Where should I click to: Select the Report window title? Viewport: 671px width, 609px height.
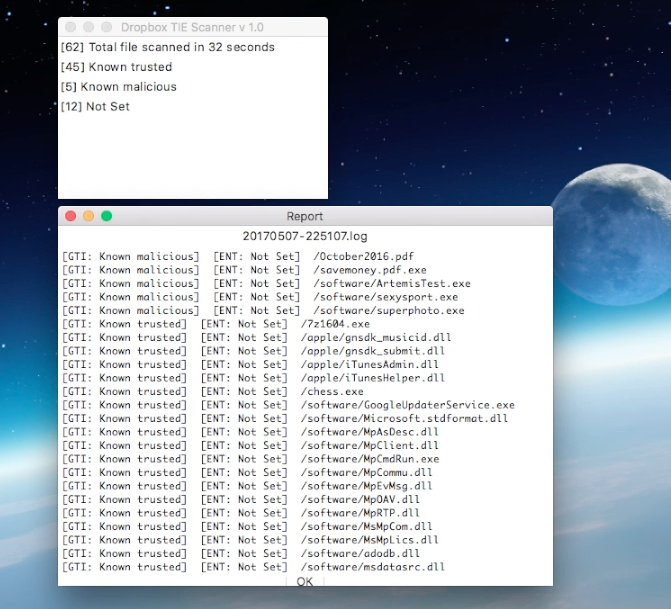click(x=305, y=216)
